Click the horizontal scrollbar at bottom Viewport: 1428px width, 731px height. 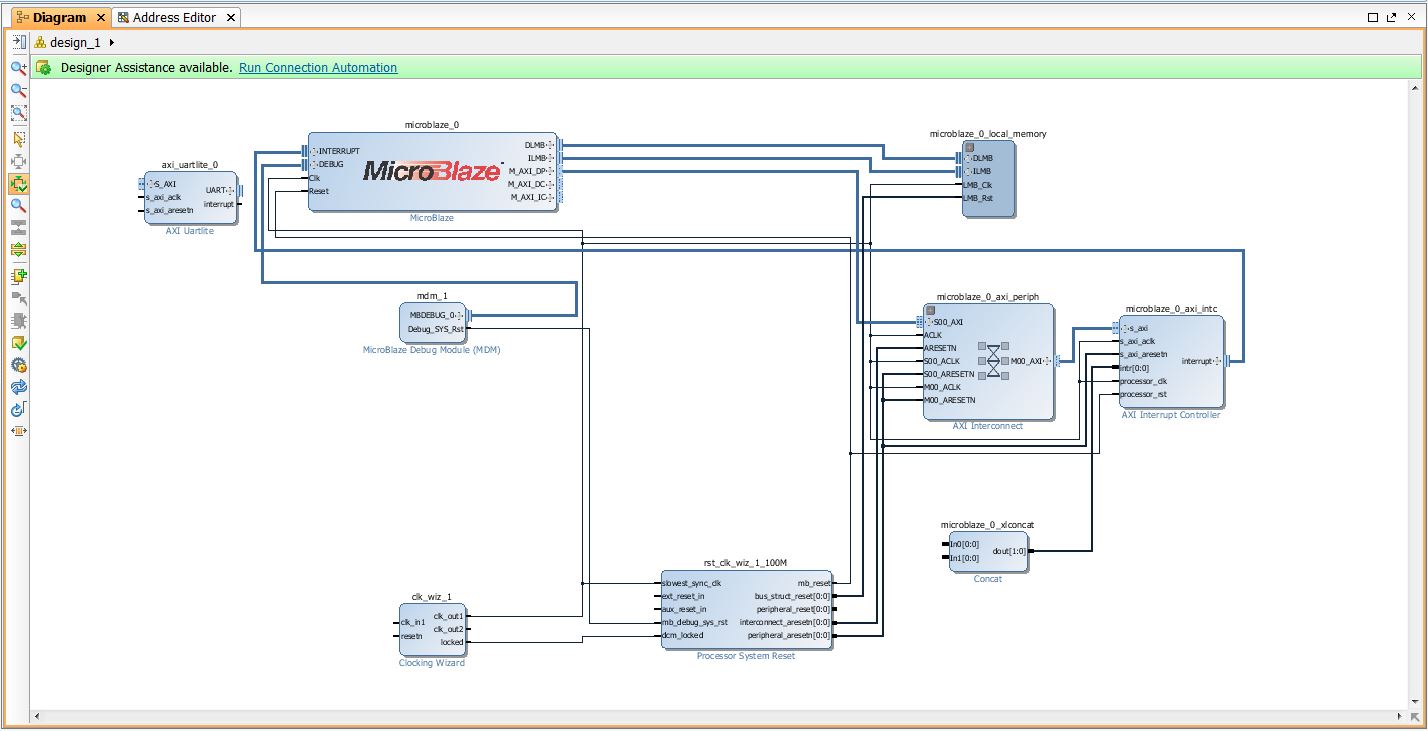click(x=718, y=717)
